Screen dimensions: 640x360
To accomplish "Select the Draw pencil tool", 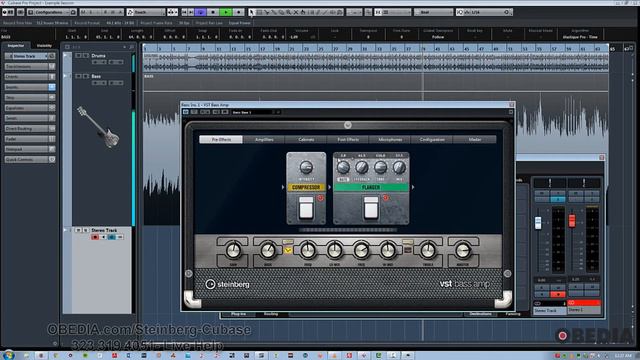I will pyautogui.click(x=318, y=12).
